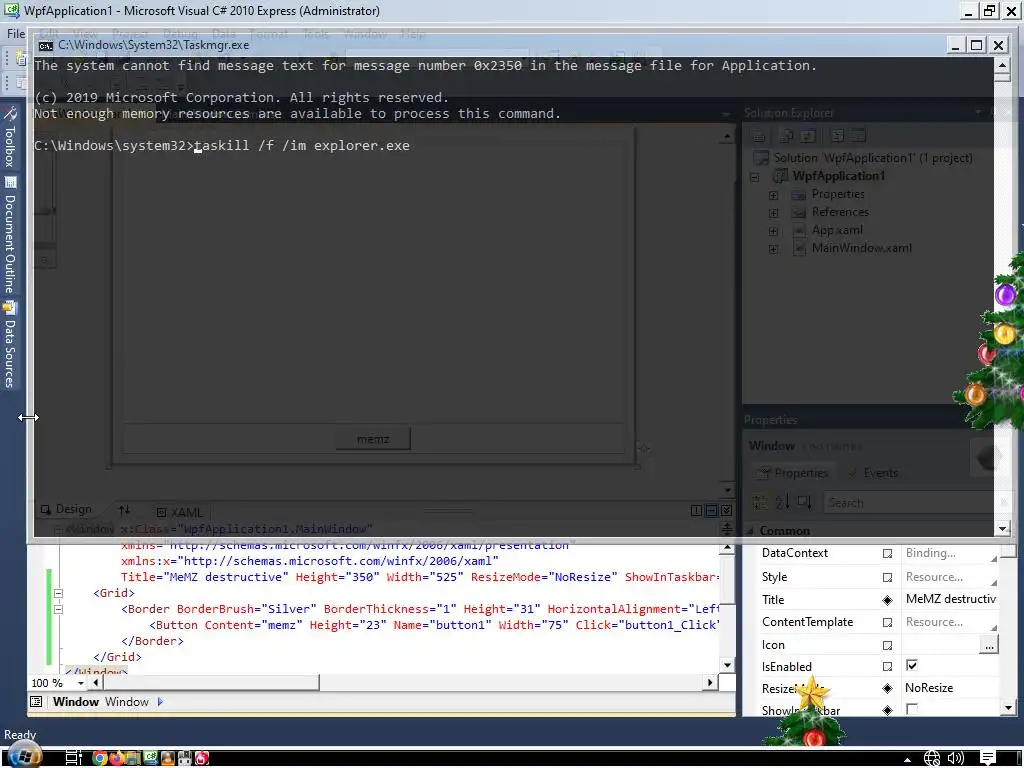Click the XAML horizontal scrollbar thumb
1024x768 pixels.
[x=212, y=683]
